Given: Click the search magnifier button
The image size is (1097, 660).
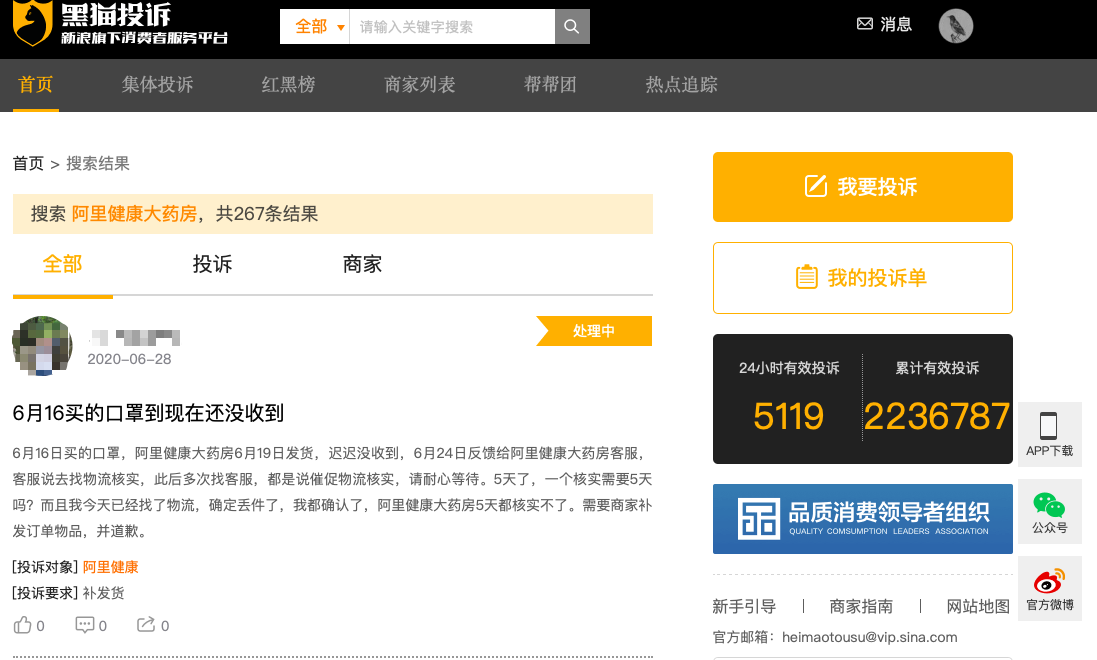Looking at the screenshot, I should click(572, 27).
